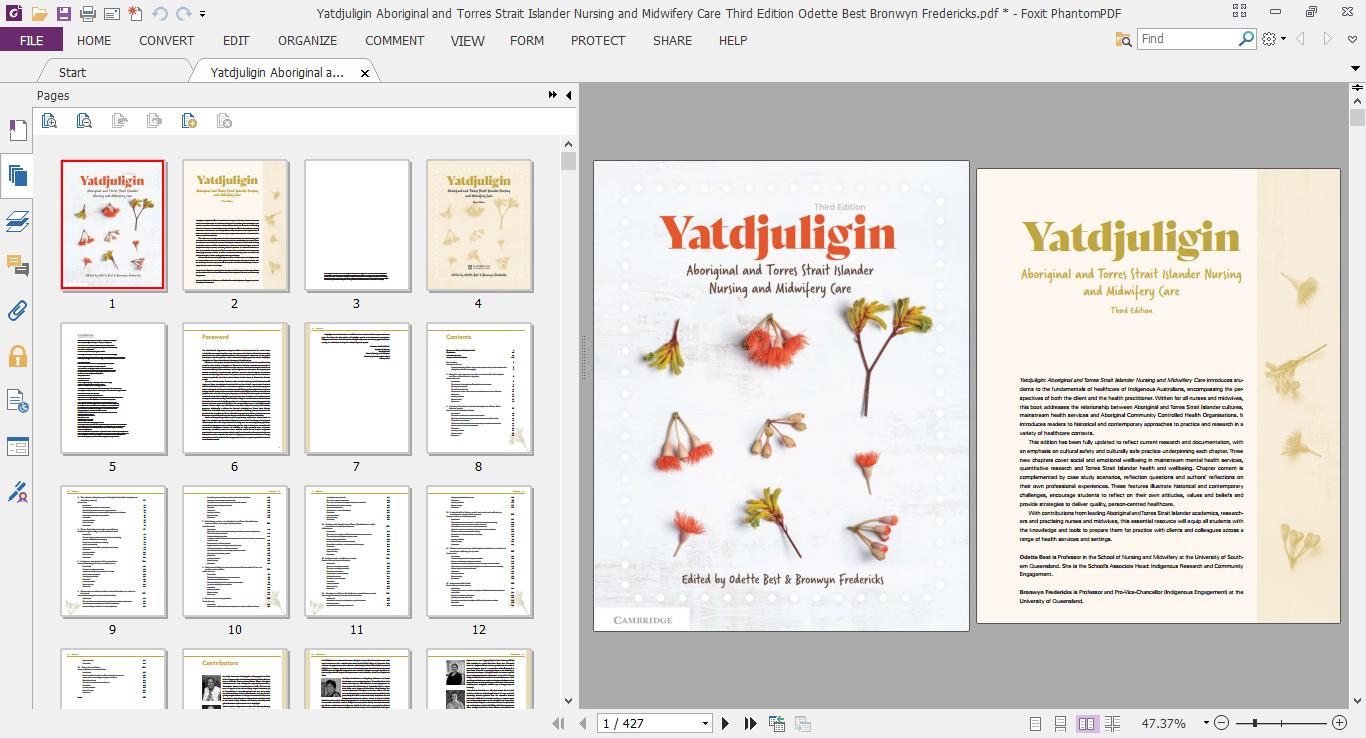Toggle full screen mode icon in title bar

point(1240,12)
